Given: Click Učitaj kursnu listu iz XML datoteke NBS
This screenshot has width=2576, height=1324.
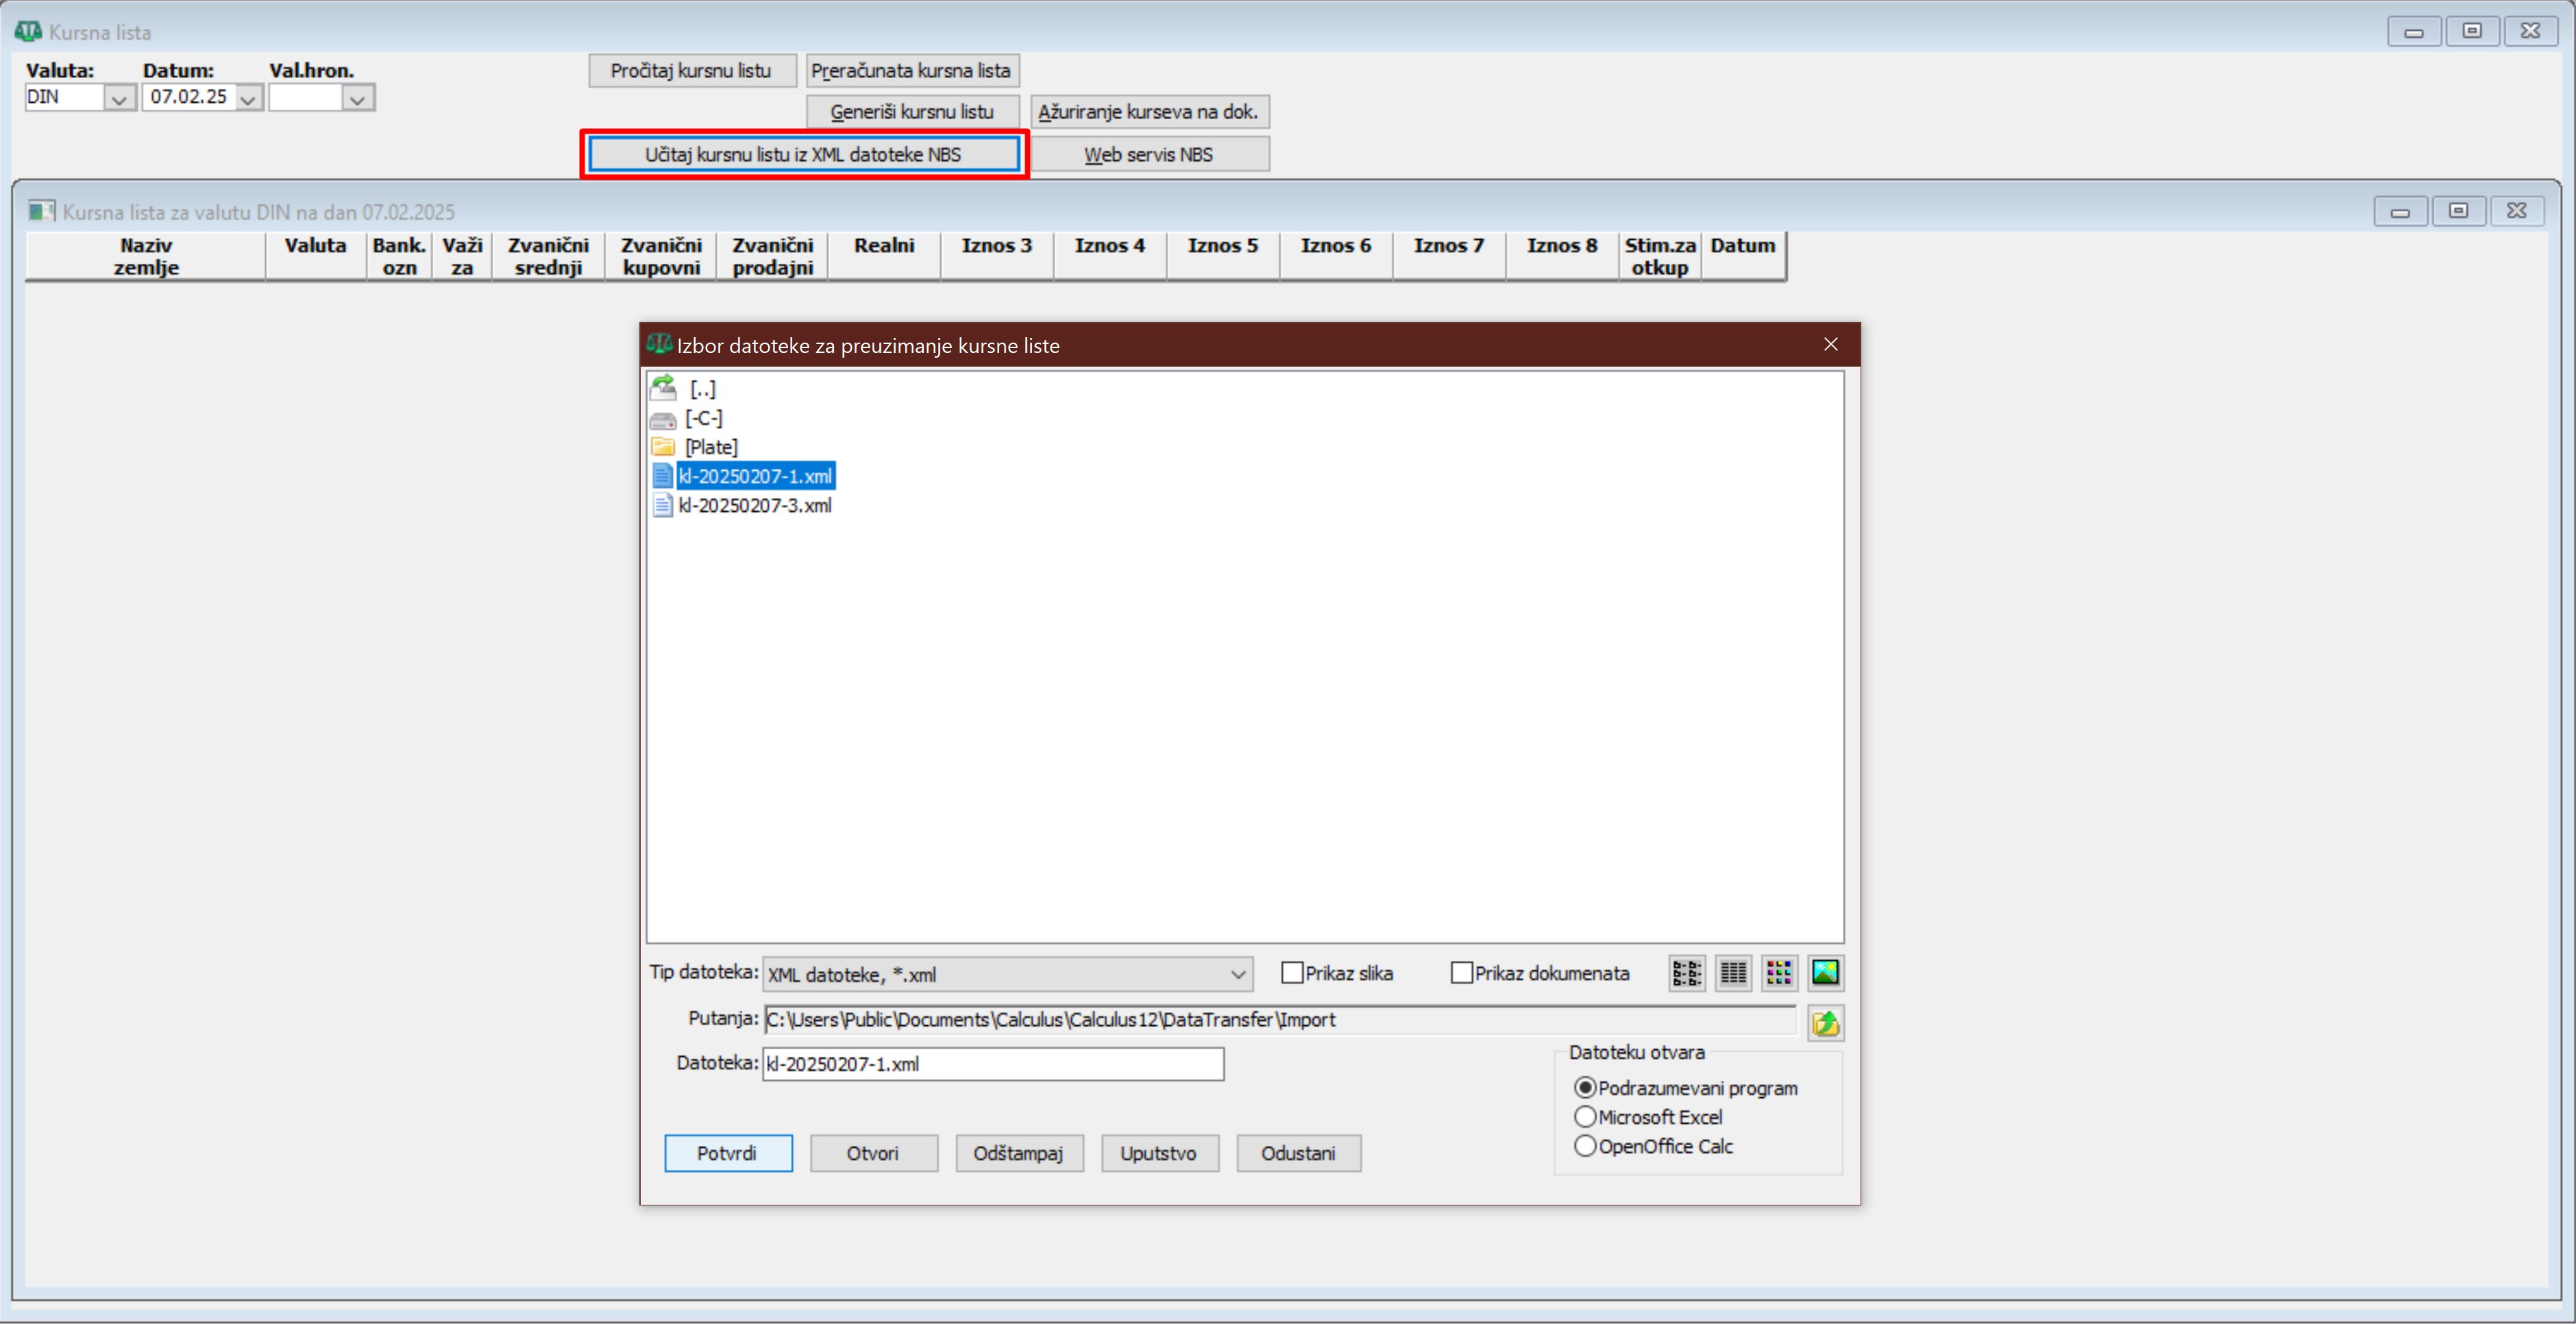Looking at the screenshot, I should [804, 155].
